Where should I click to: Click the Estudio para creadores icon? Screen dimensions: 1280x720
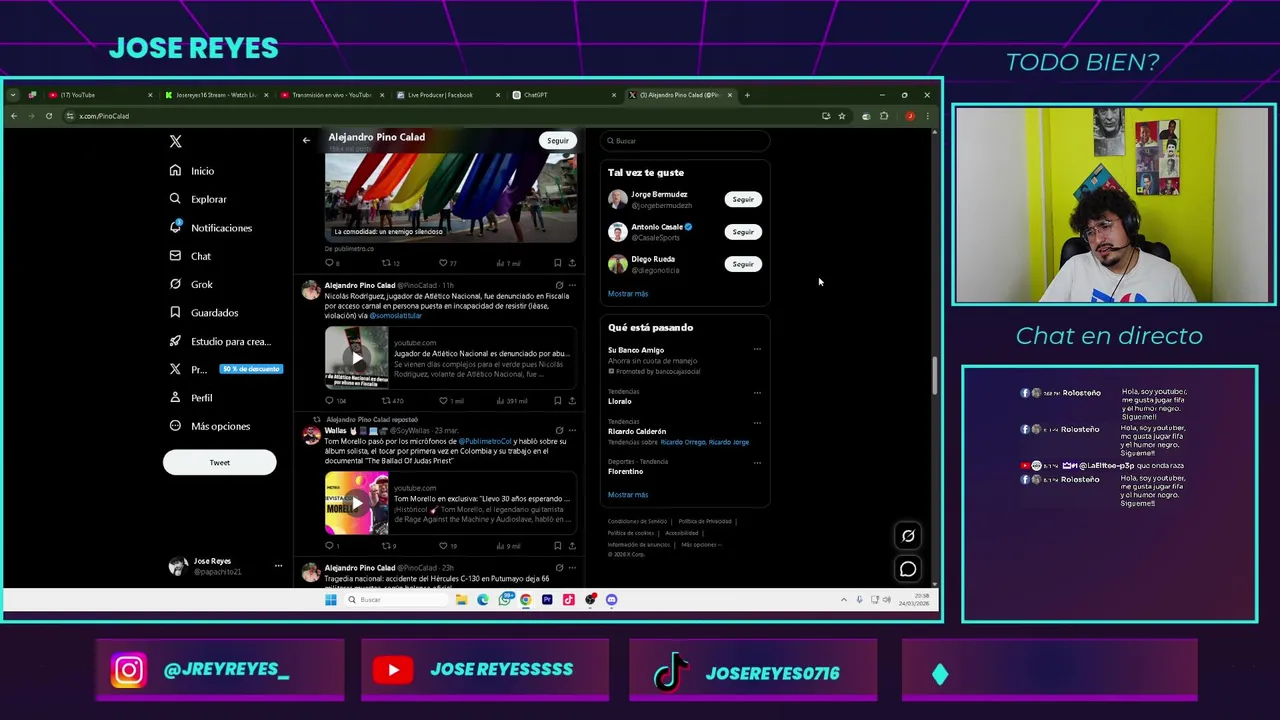coord(175,341)
